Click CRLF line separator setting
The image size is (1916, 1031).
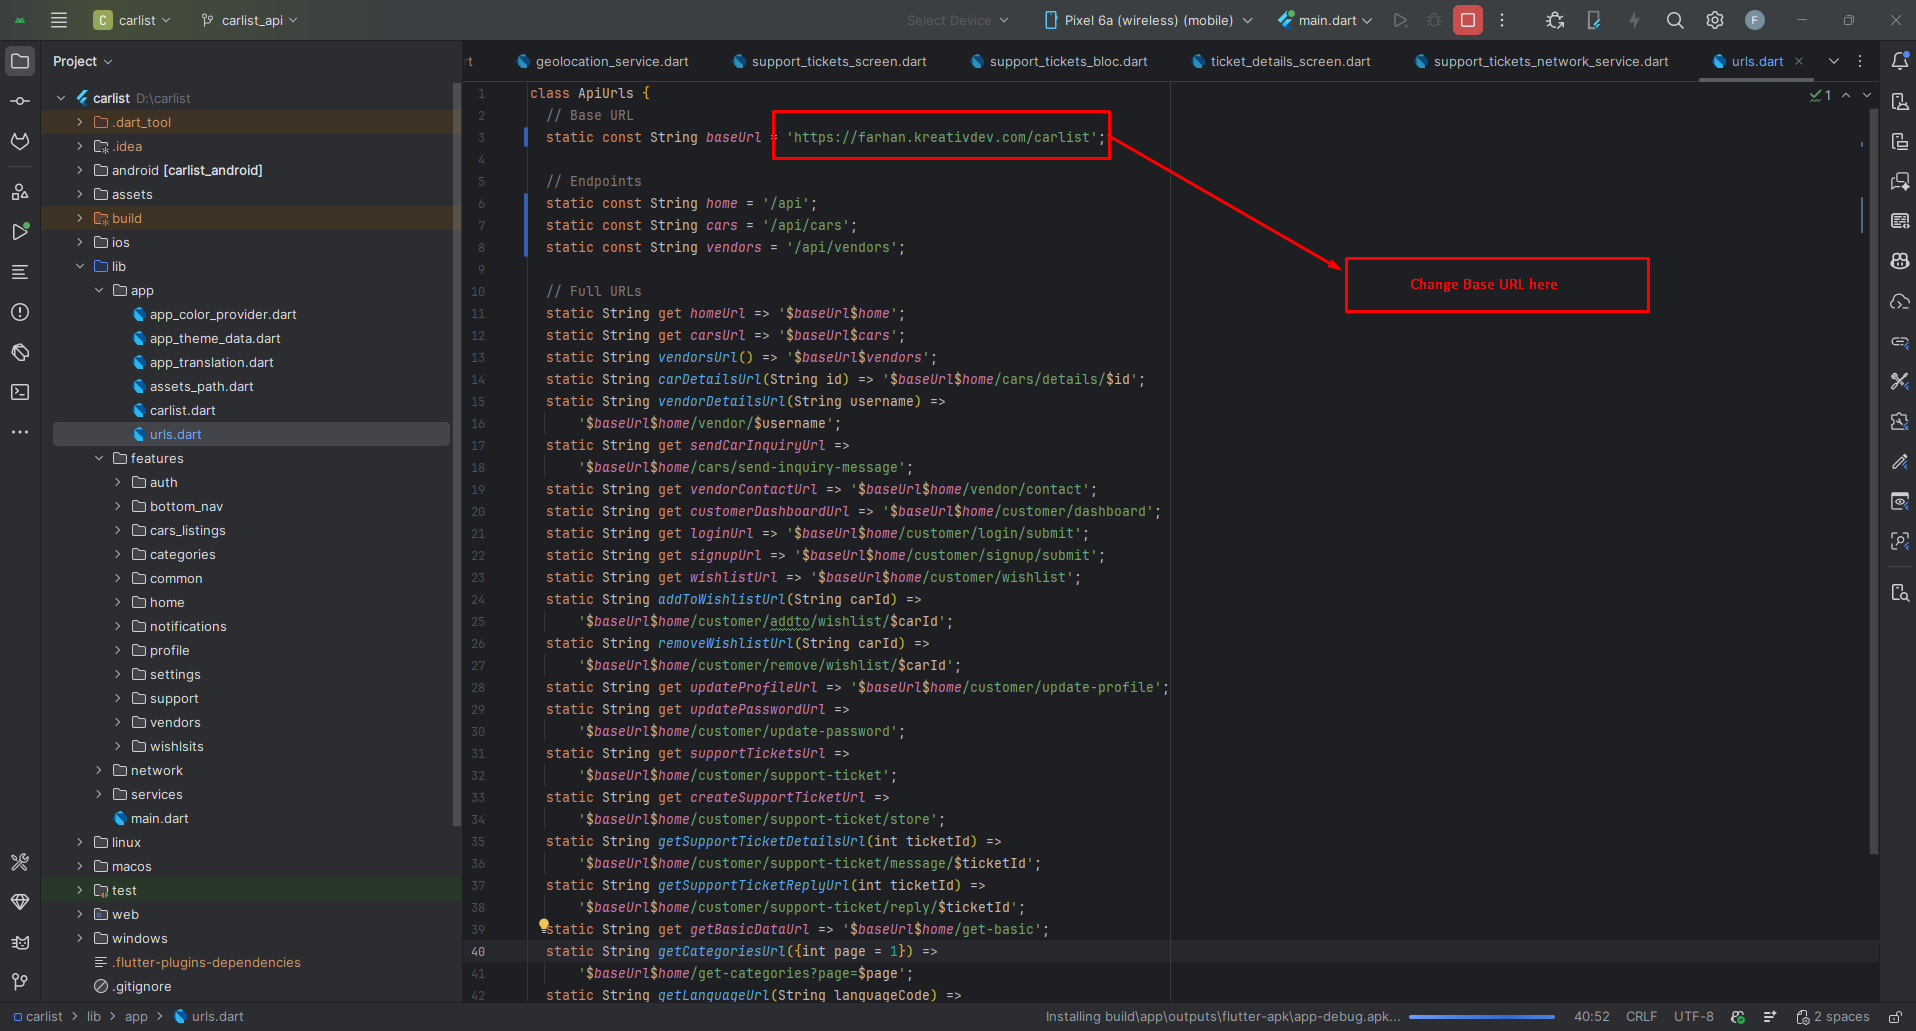pyautogui.click(x=1641, y=1016)
